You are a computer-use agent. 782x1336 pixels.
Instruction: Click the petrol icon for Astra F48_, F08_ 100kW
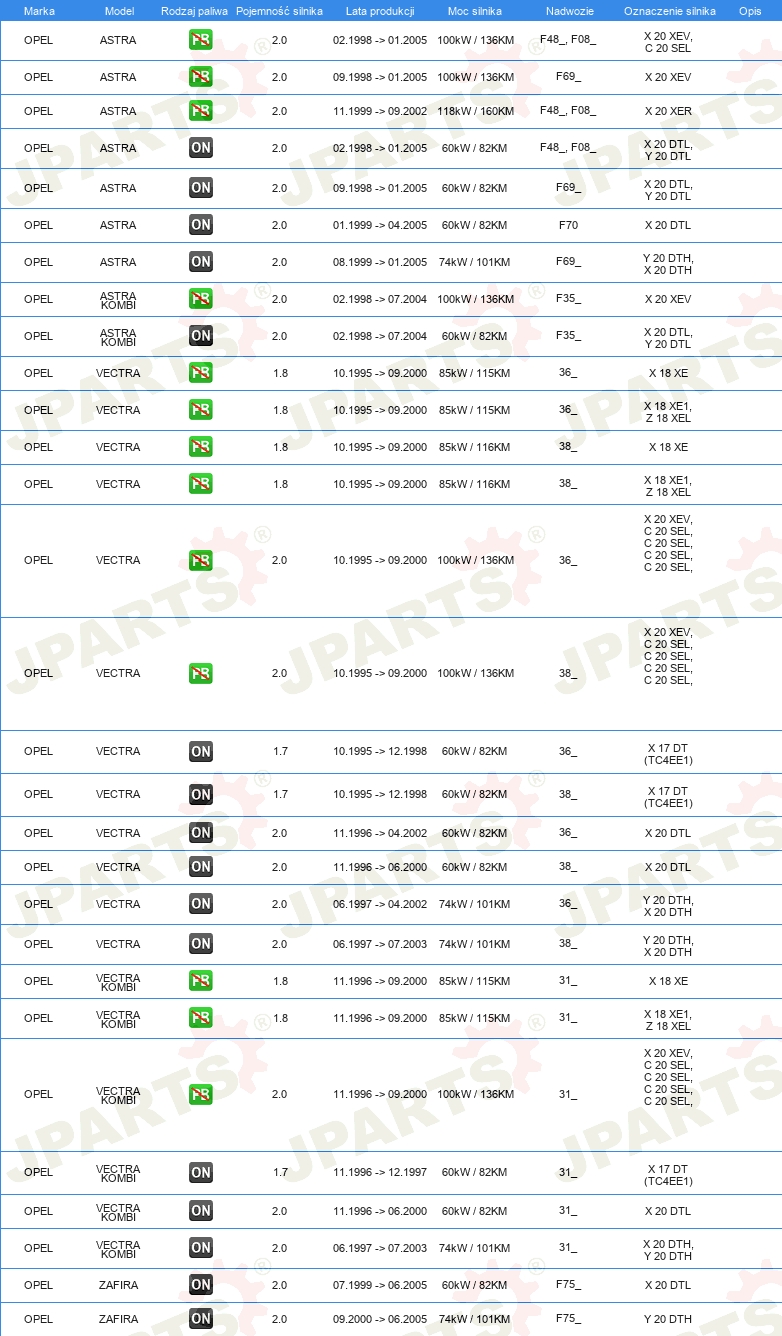tap(201, 41)
